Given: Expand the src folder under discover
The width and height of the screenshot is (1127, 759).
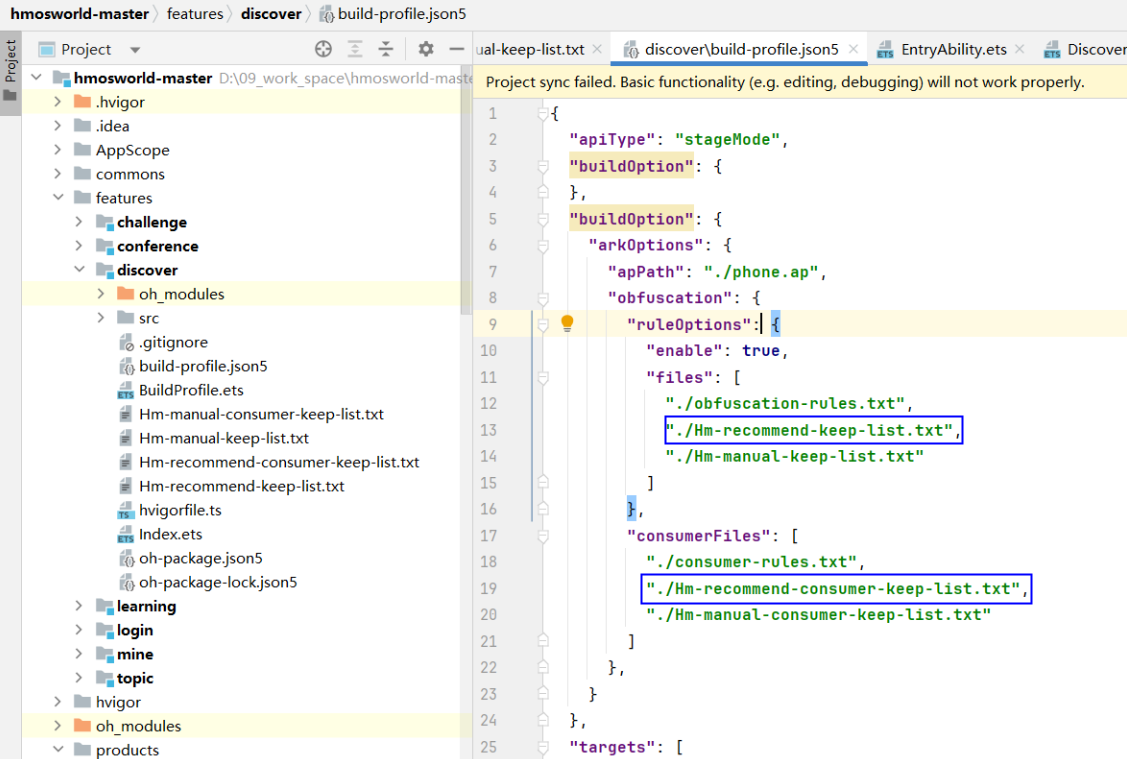Looking at the screenshot, I should click(x=101, y=318).
